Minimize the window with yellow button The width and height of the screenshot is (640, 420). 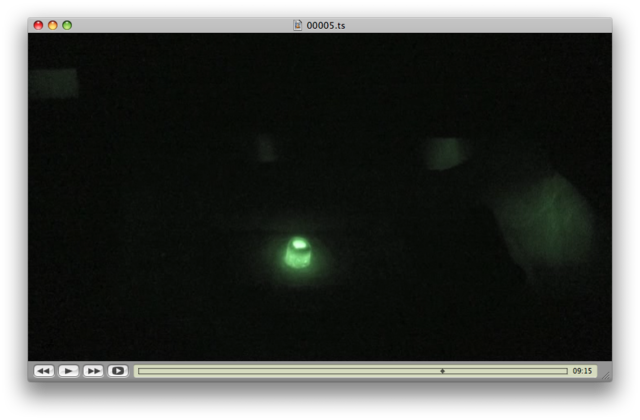point(53,25)
